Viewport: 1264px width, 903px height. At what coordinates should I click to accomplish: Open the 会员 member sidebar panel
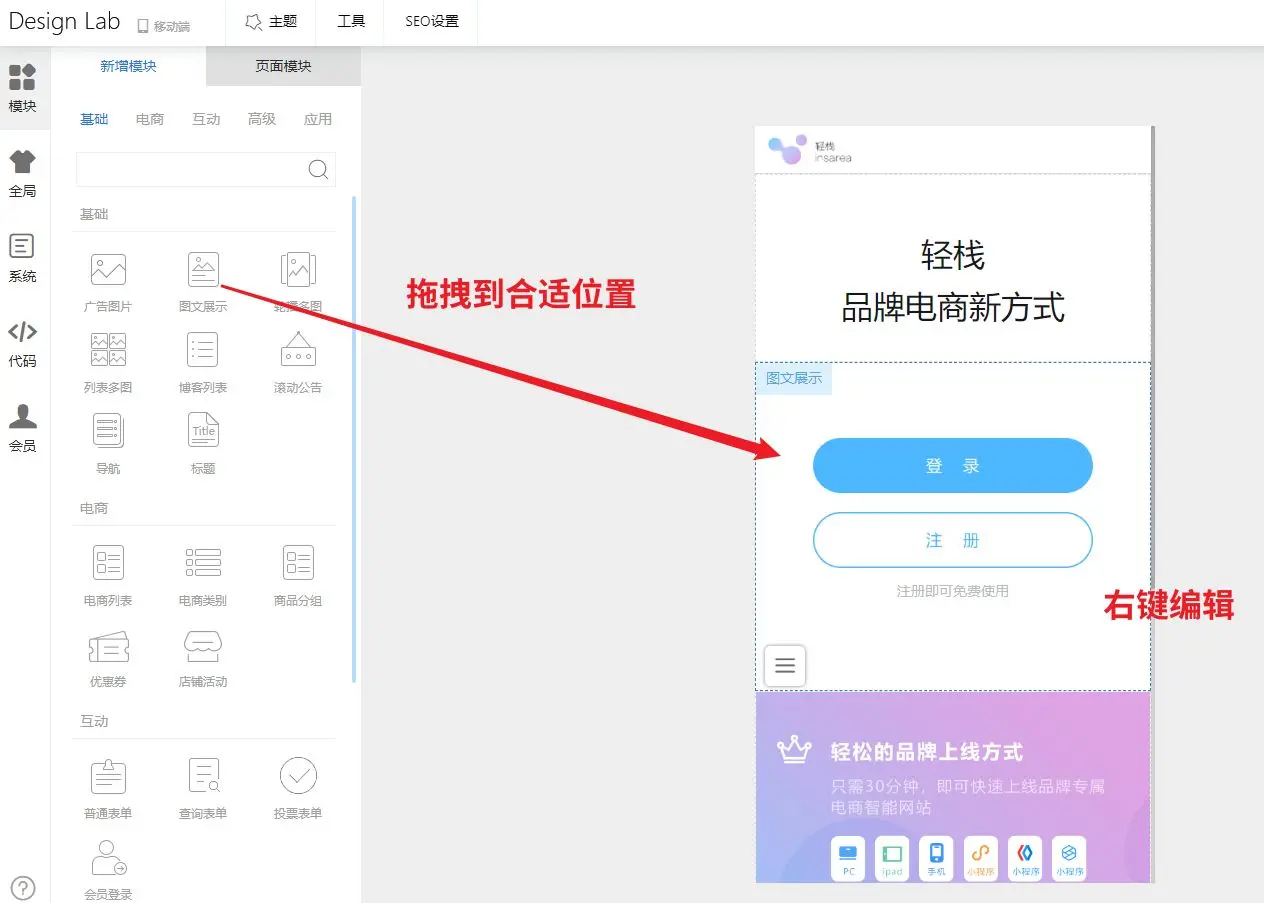click(23, 427)
